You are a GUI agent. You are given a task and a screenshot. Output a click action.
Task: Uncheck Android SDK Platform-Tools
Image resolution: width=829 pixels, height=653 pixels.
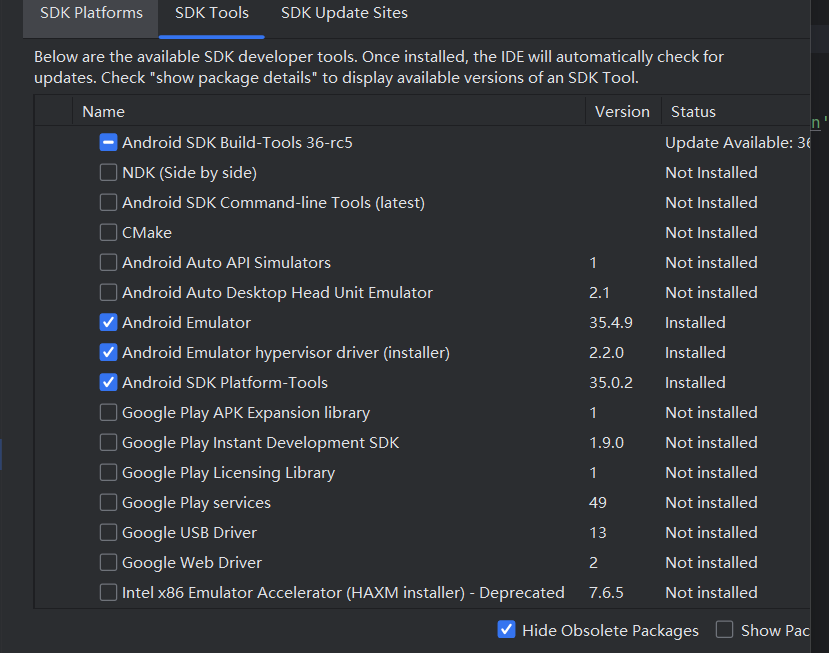tap(109, 383)
